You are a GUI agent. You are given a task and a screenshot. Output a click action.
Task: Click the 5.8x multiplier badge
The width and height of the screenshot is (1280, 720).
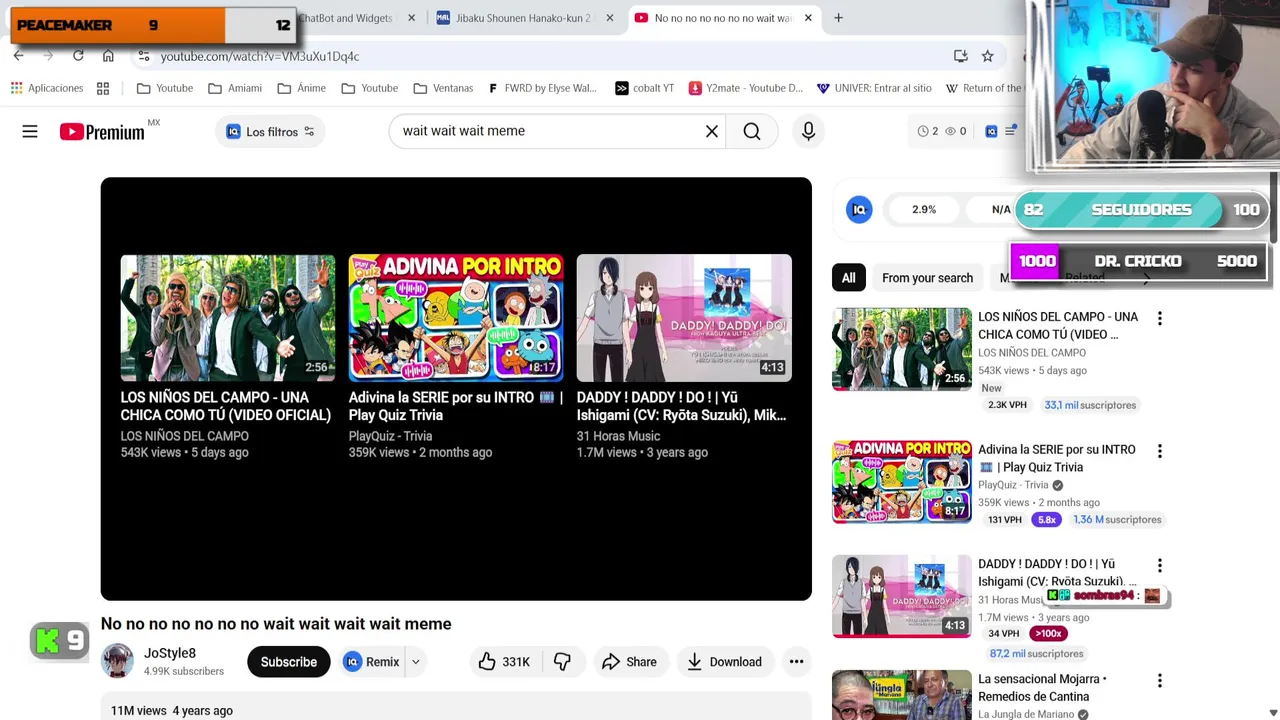[1047, 520]
